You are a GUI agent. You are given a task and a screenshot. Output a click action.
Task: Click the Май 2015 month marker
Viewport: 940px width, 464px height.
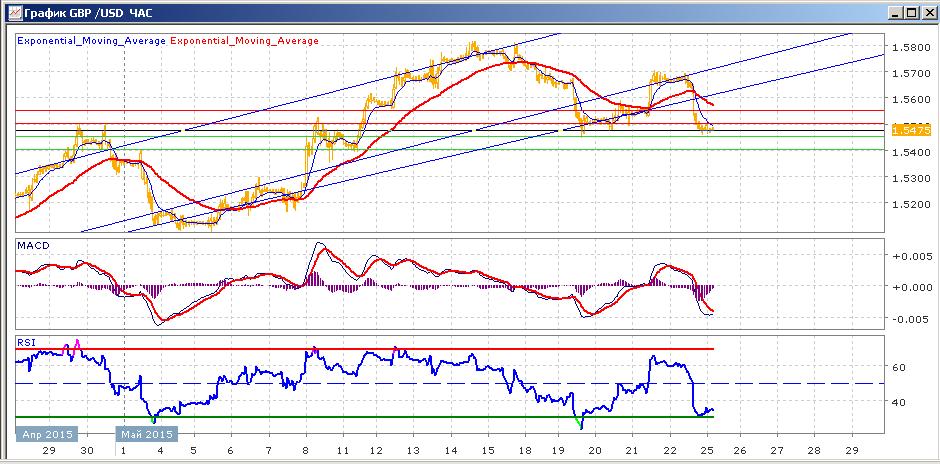[x=147, y=434]
